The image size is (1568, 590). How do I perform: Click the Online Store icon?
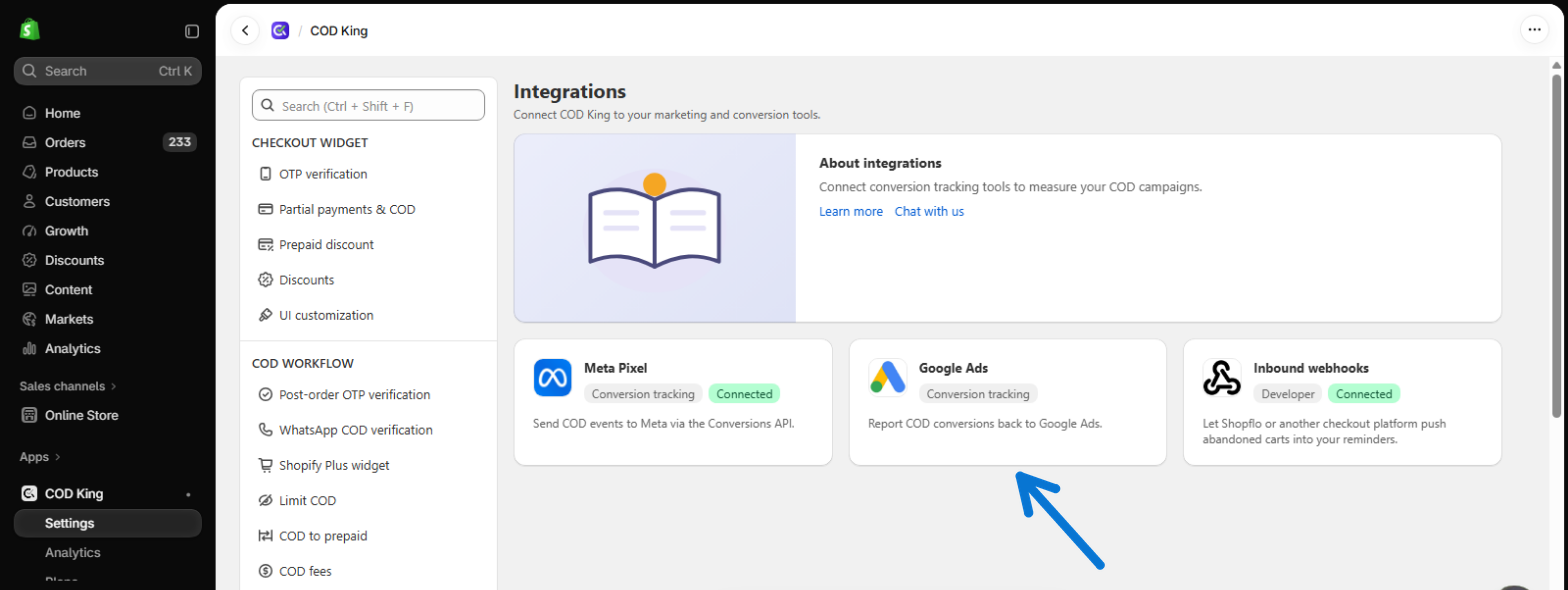click(x=29, y=415)
